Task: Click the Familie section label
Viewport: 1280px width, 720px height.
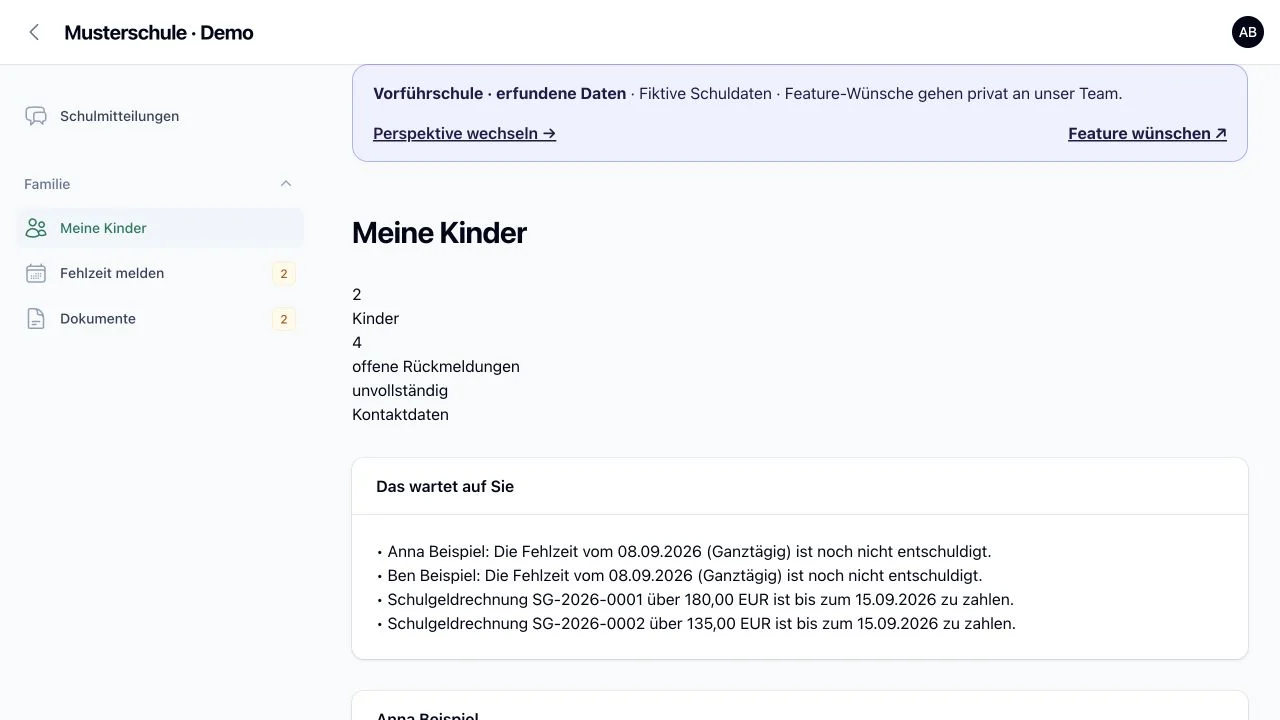Action: 47,184
